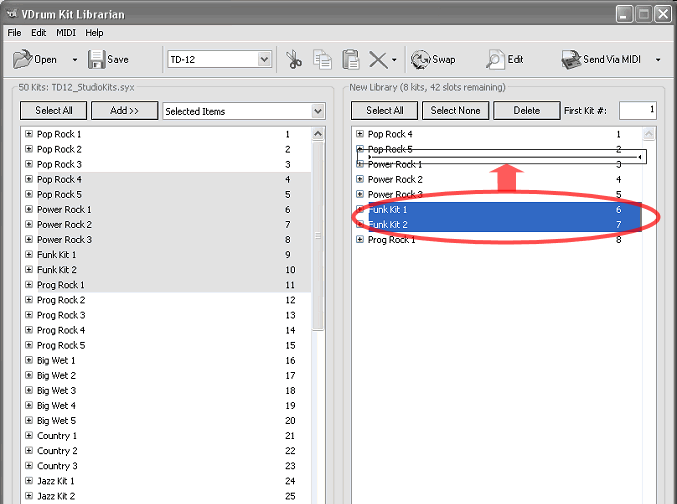677x504 pixels.
Task: Click the Copy icon in toolbar
Action: pyautogui.click(x=323, y=60)
